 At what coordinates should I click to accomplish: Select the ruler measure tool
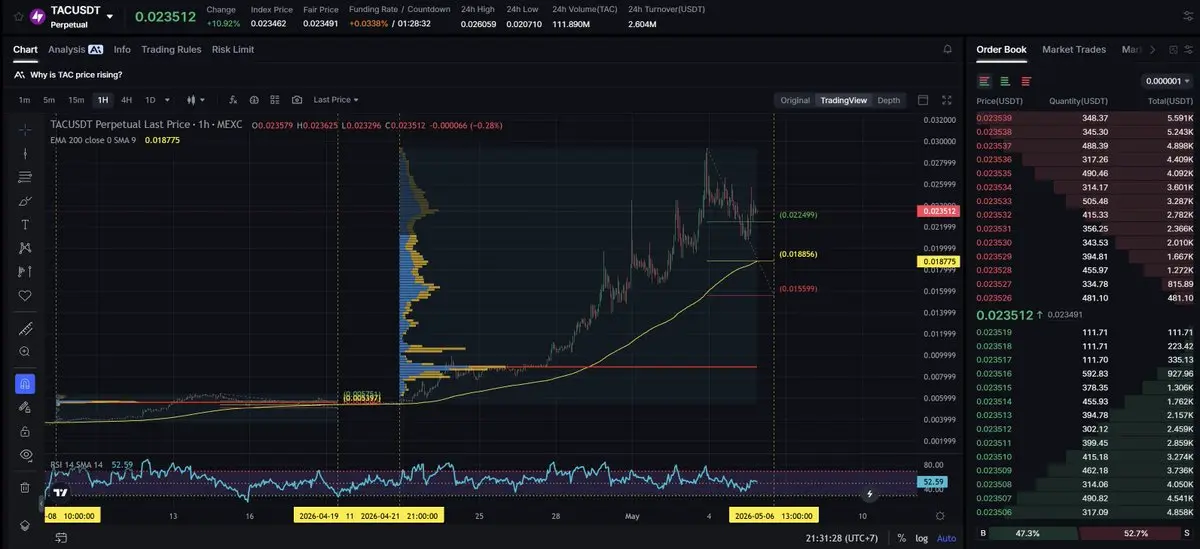coord(25,329)
